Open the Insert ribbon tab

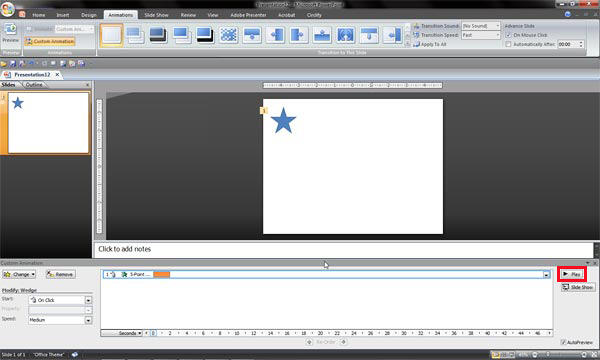click(63, 15)
